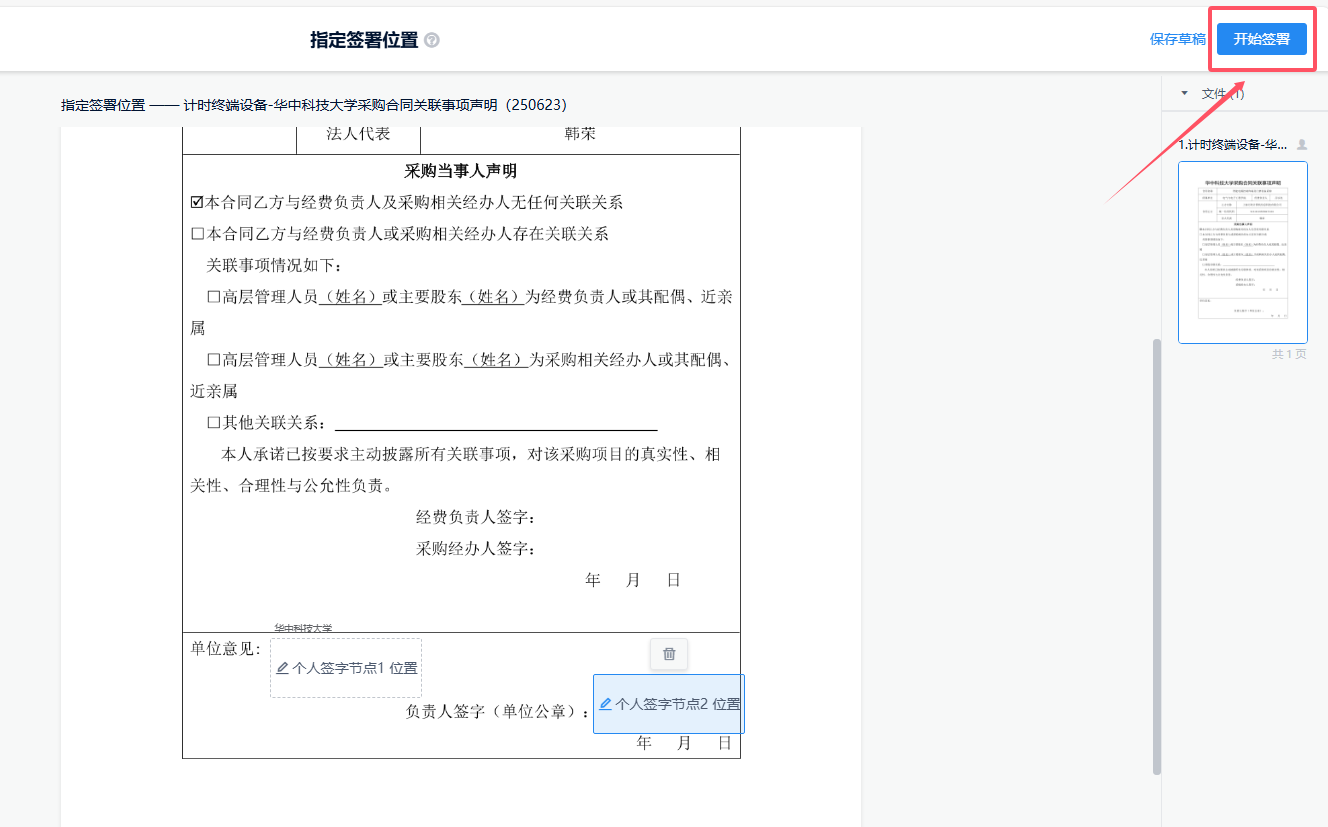This screenshot has width=1328, height=827.
Task: Open the document page thumbnail
Action: coord(1242,252)
